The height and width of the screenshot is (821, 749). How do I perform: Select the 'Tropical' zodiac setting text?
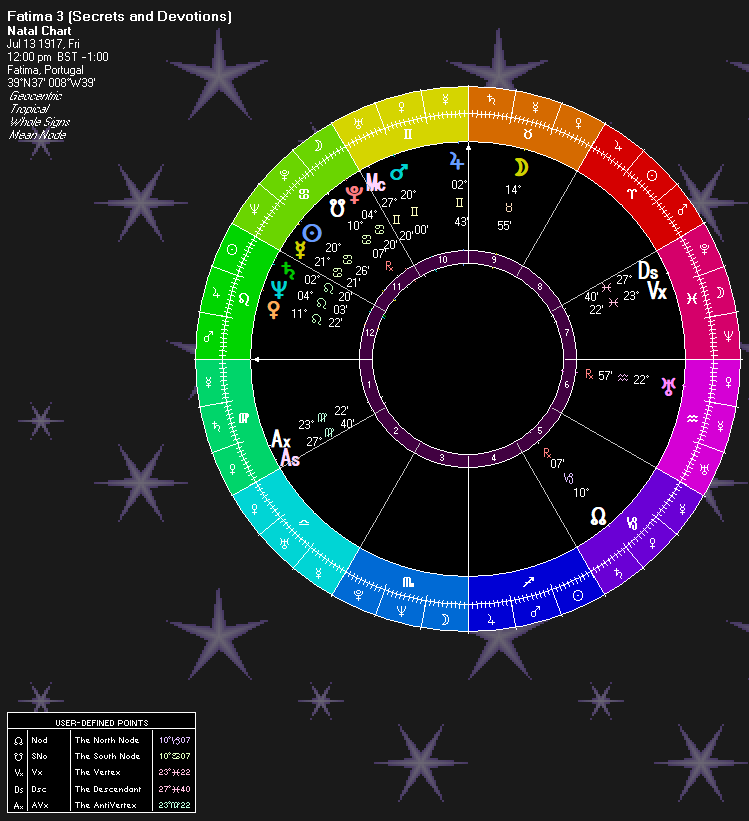click(29, 109)
